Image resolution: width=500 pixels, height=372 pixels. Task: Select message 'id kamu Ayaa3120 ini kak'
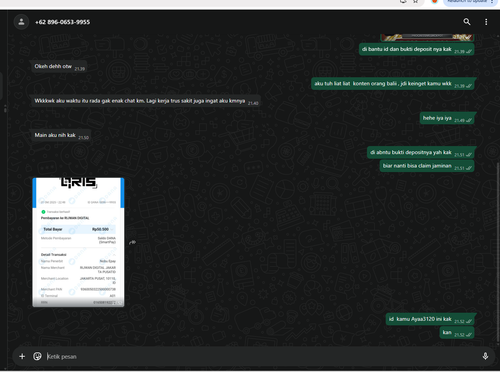[x=430, y=319]
